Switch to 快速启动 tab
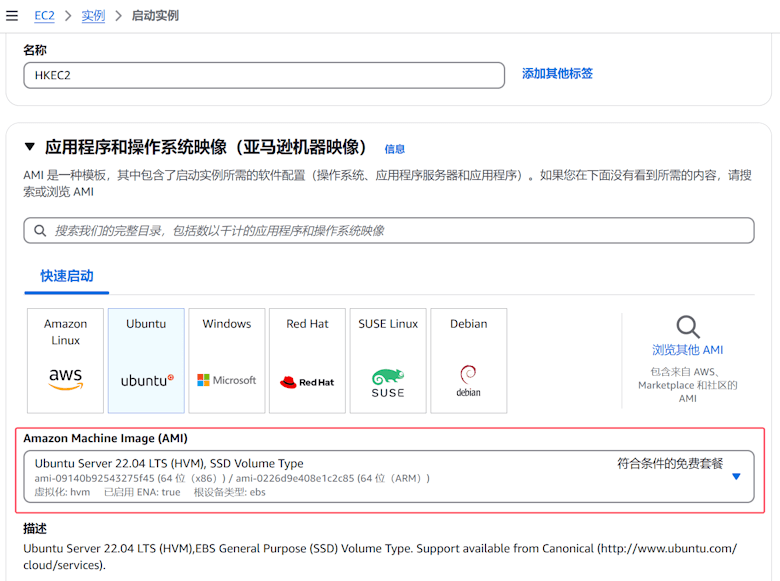Image resolution: width=780 pixels, height=581 pixels. pos(67,276)
